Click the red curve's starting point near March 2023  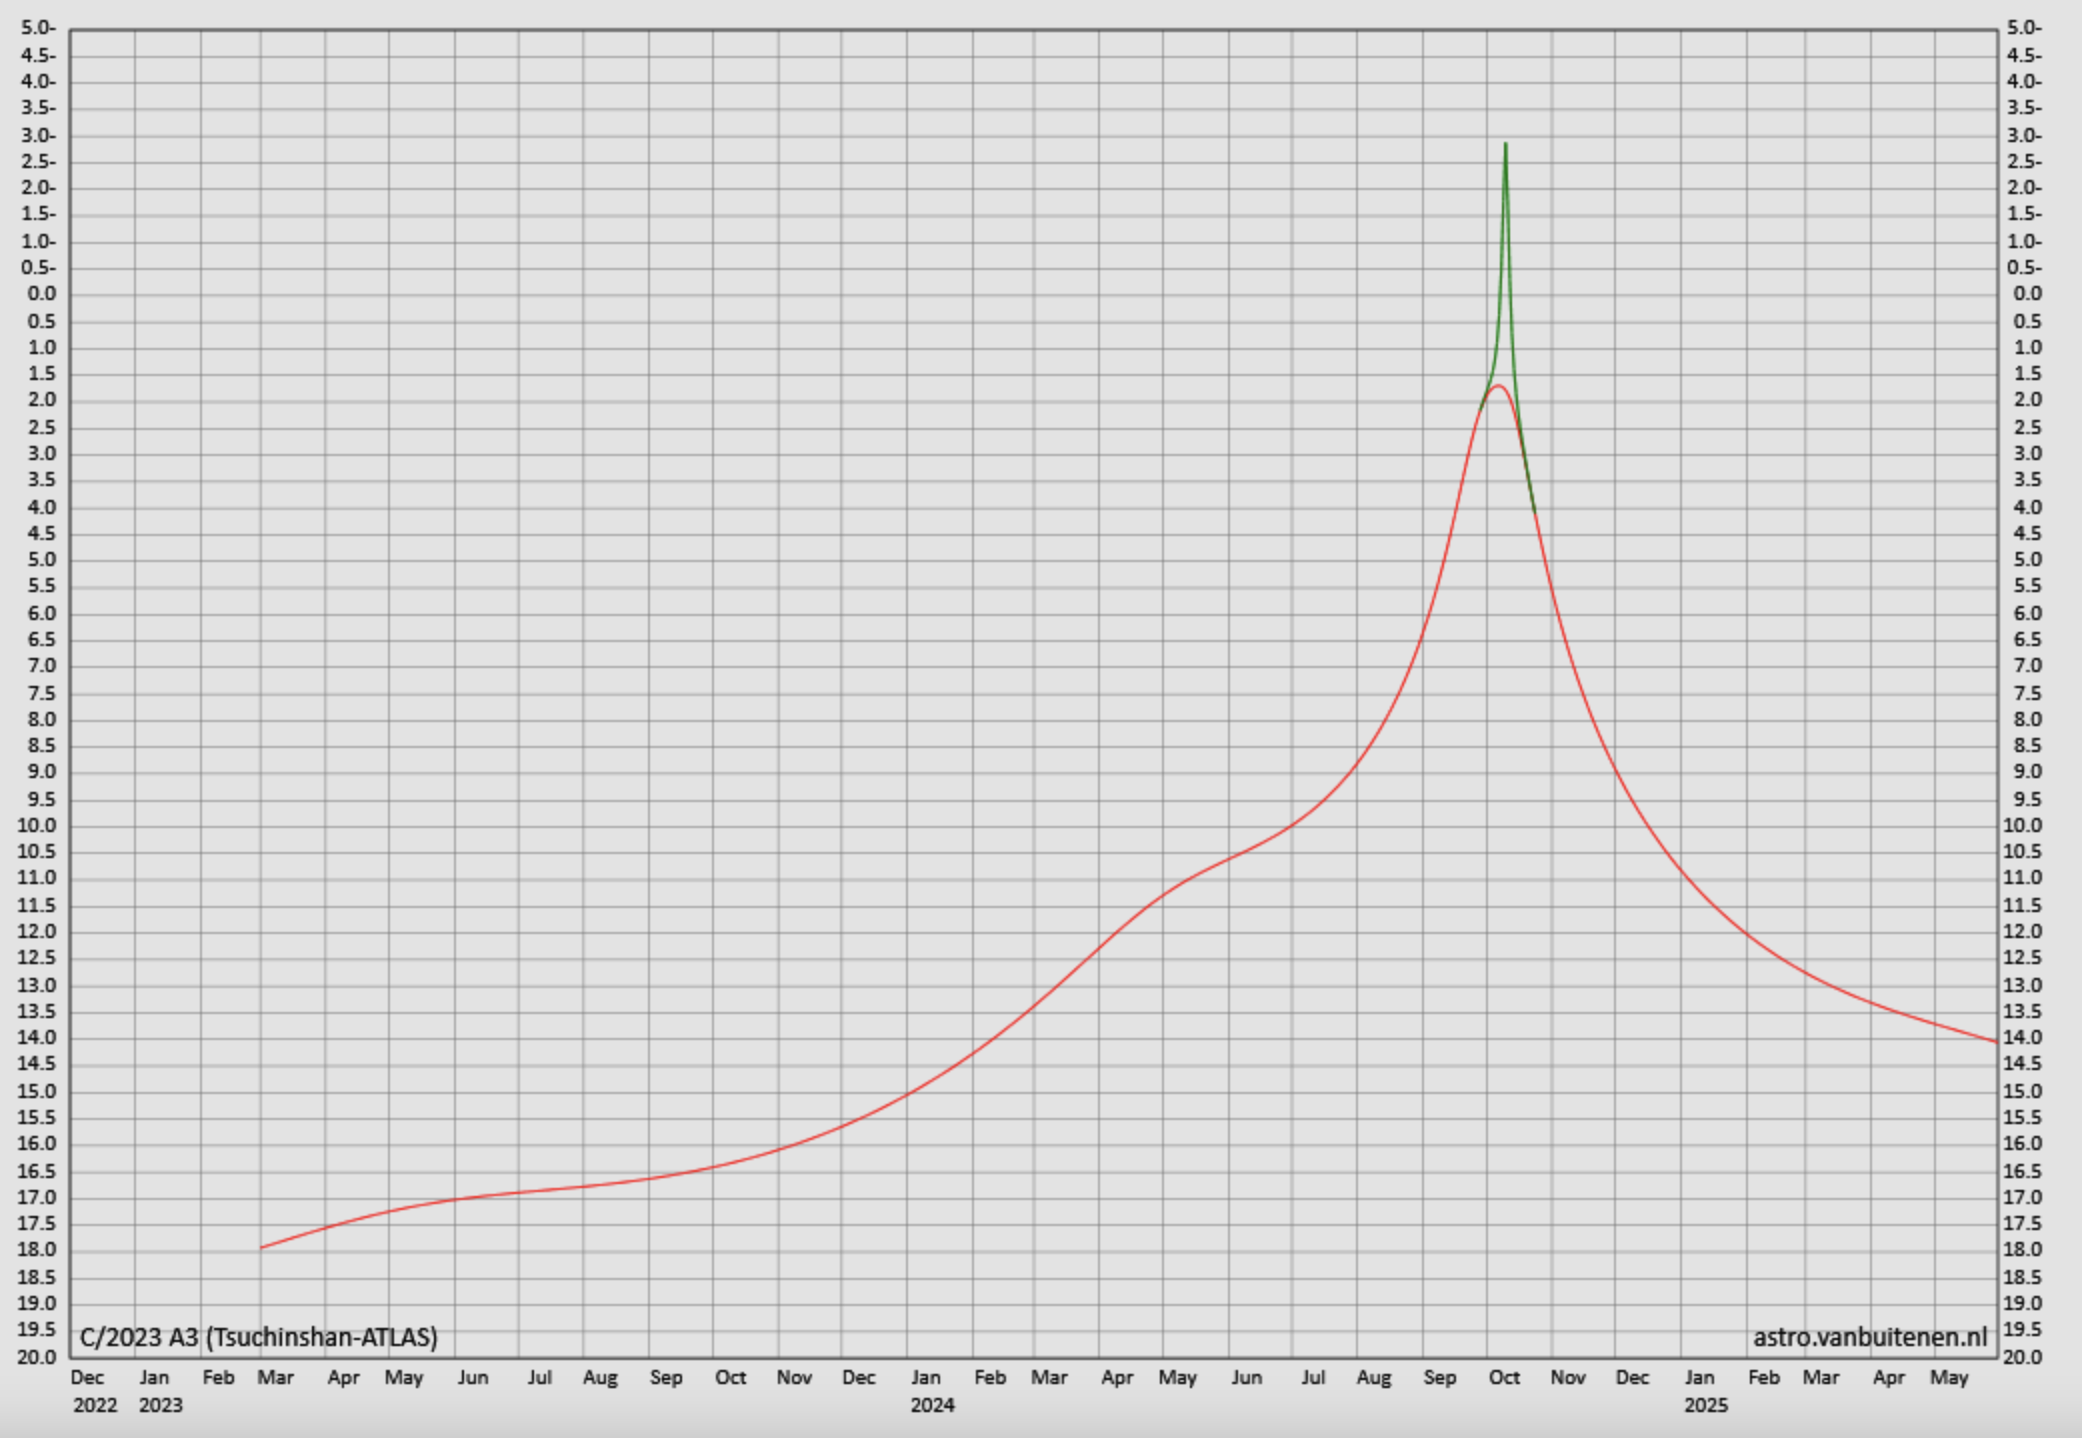pyautogui.click(x=262, y=1247)
